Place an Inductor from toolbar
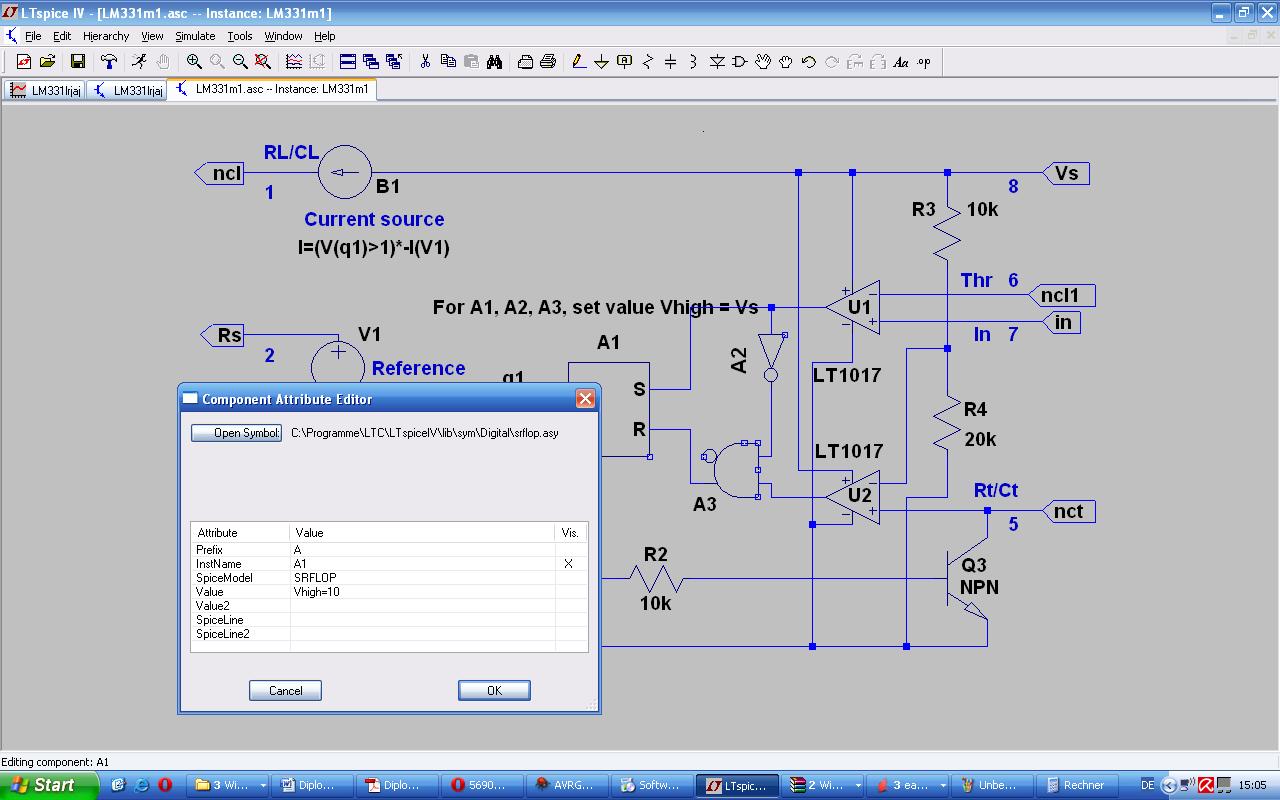The height and width of the screenshot is (800, 1280). pyautogui.click(x=693, y=62)
